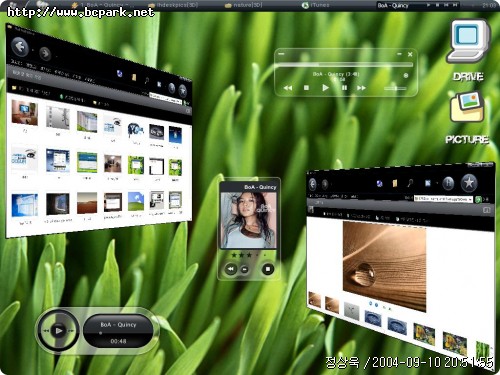Click the BoA - Quincy toolbar player in the taskbar
The height and width of the screenshot is (375, 500).
tap(418, 5)
